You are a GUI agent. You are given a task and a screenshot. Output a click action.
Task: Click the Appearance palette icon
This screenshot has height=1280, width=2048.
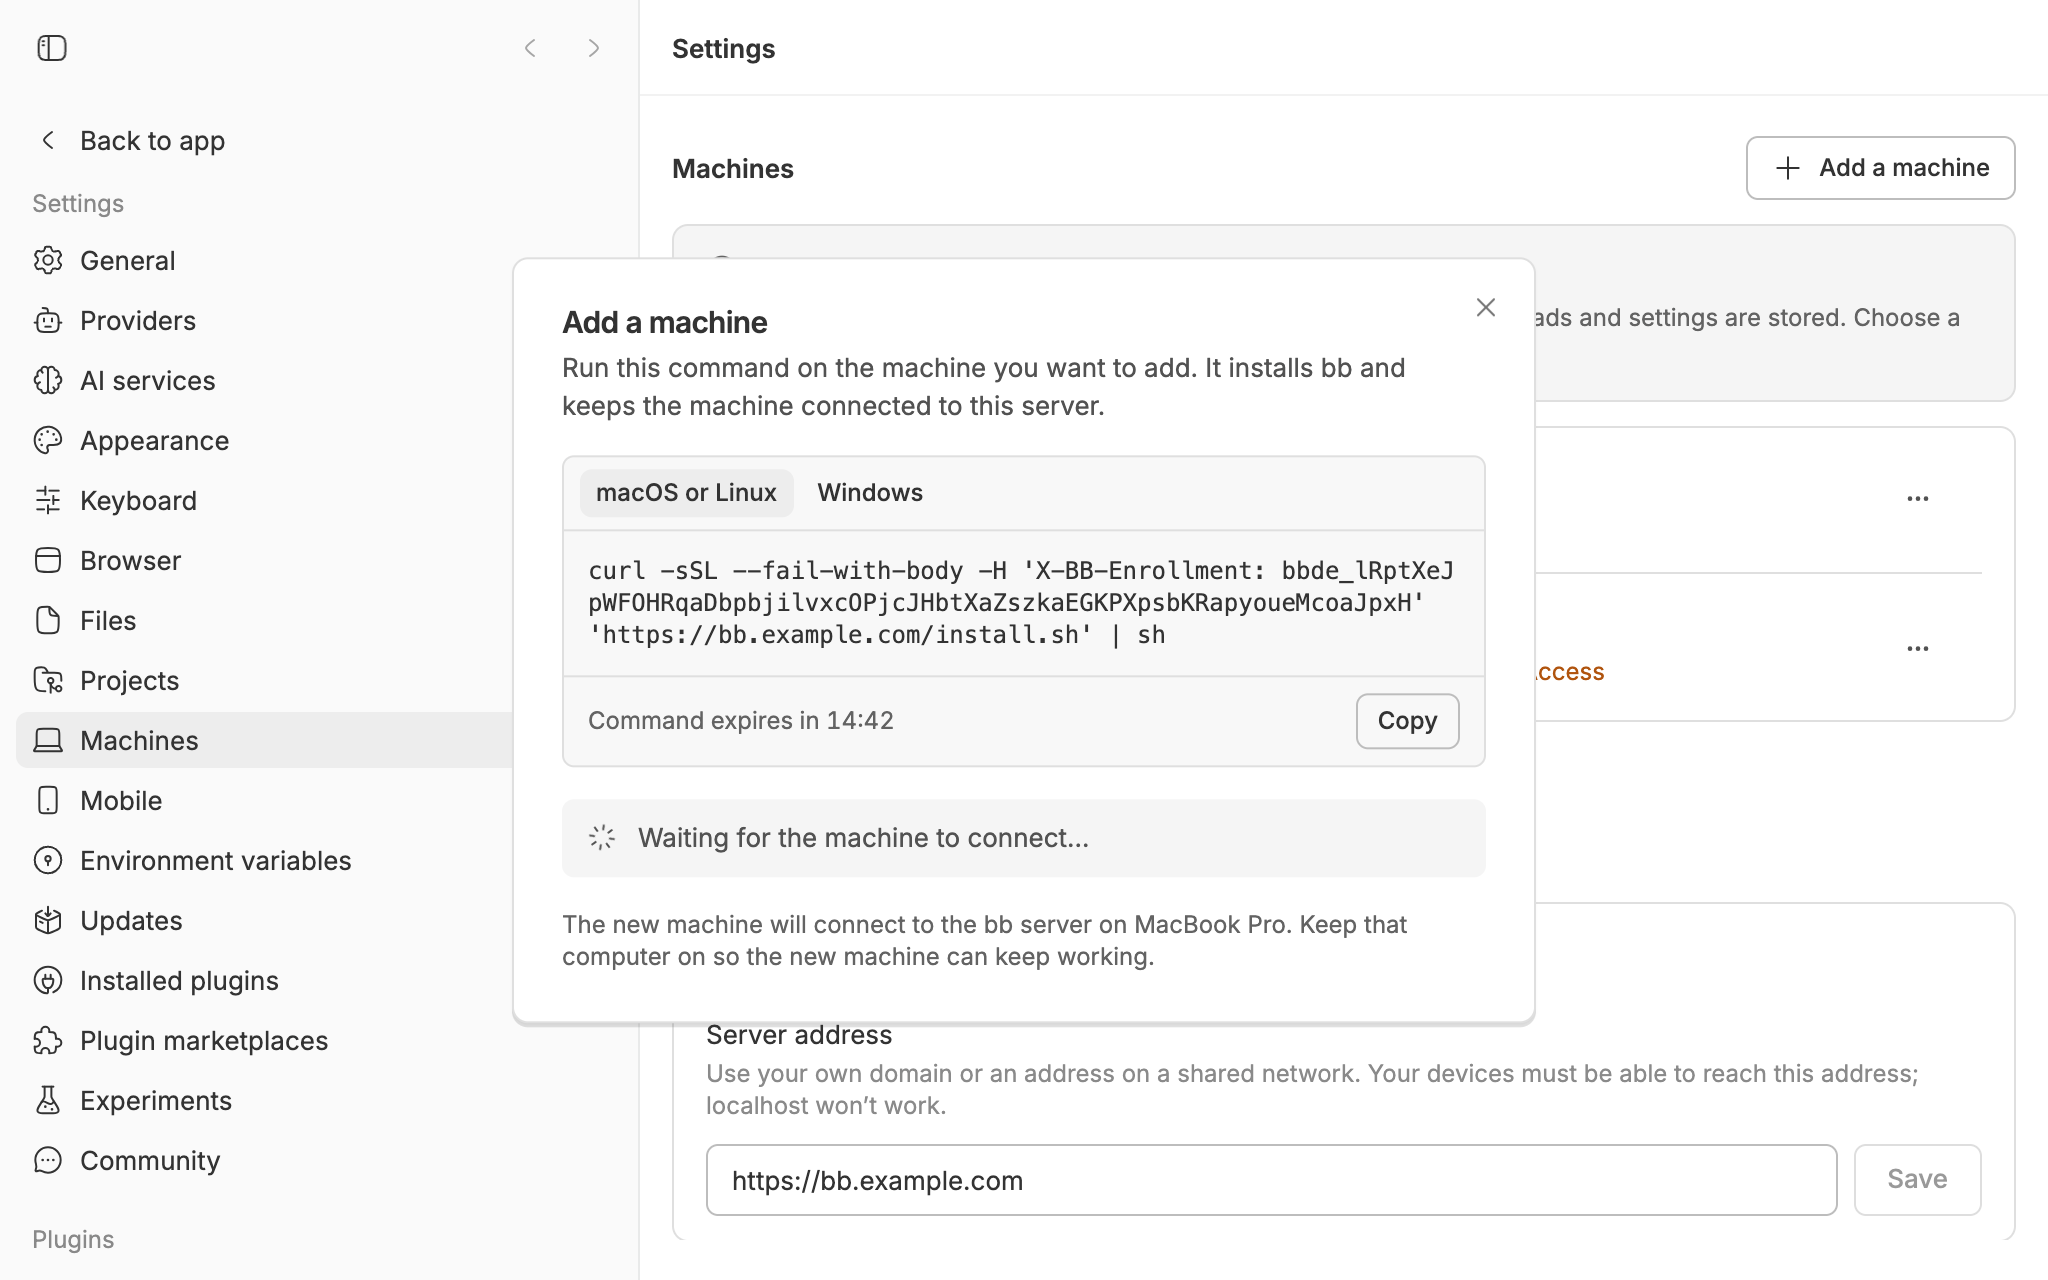pyautogui.click(x=48, y=440)
